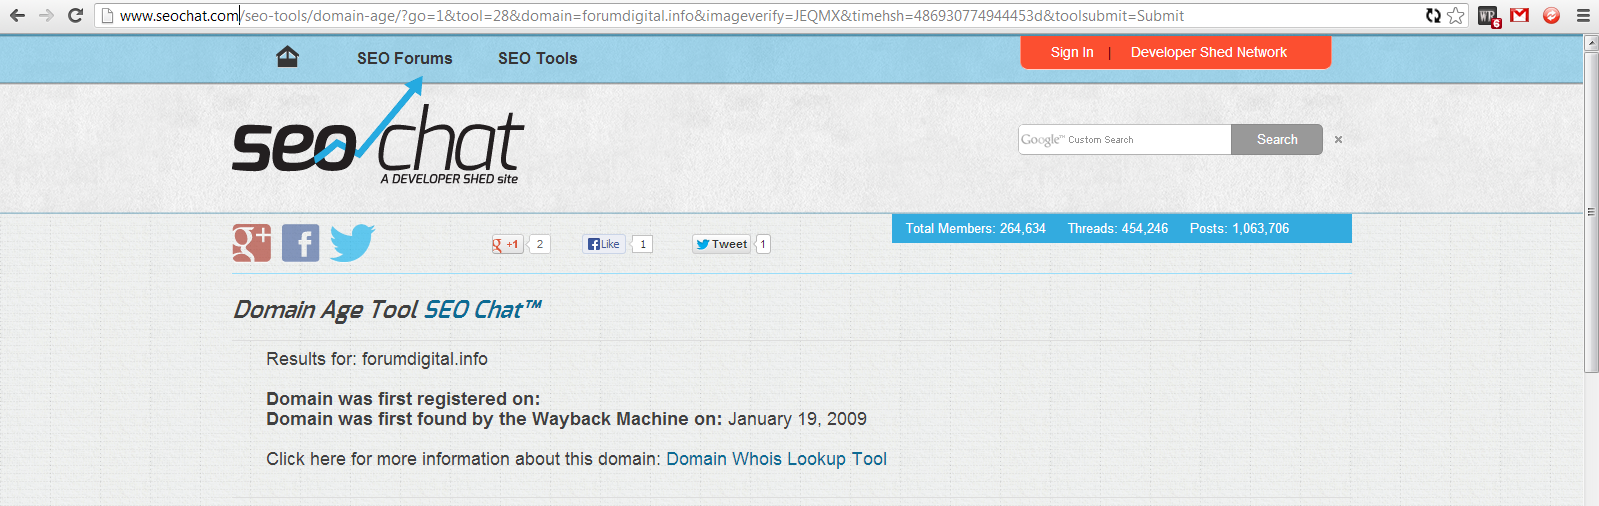Open the SEO Tools menu
This screenshot has height=506, width=1599.
537,58
